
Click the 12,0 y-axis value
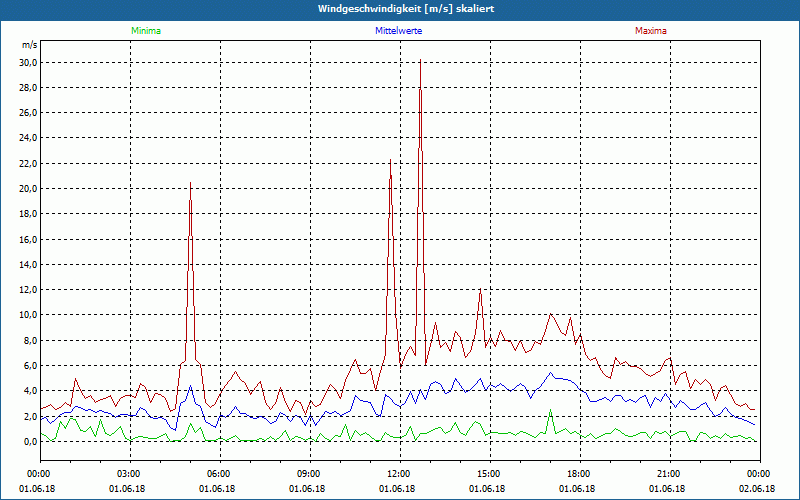[29, 290]
